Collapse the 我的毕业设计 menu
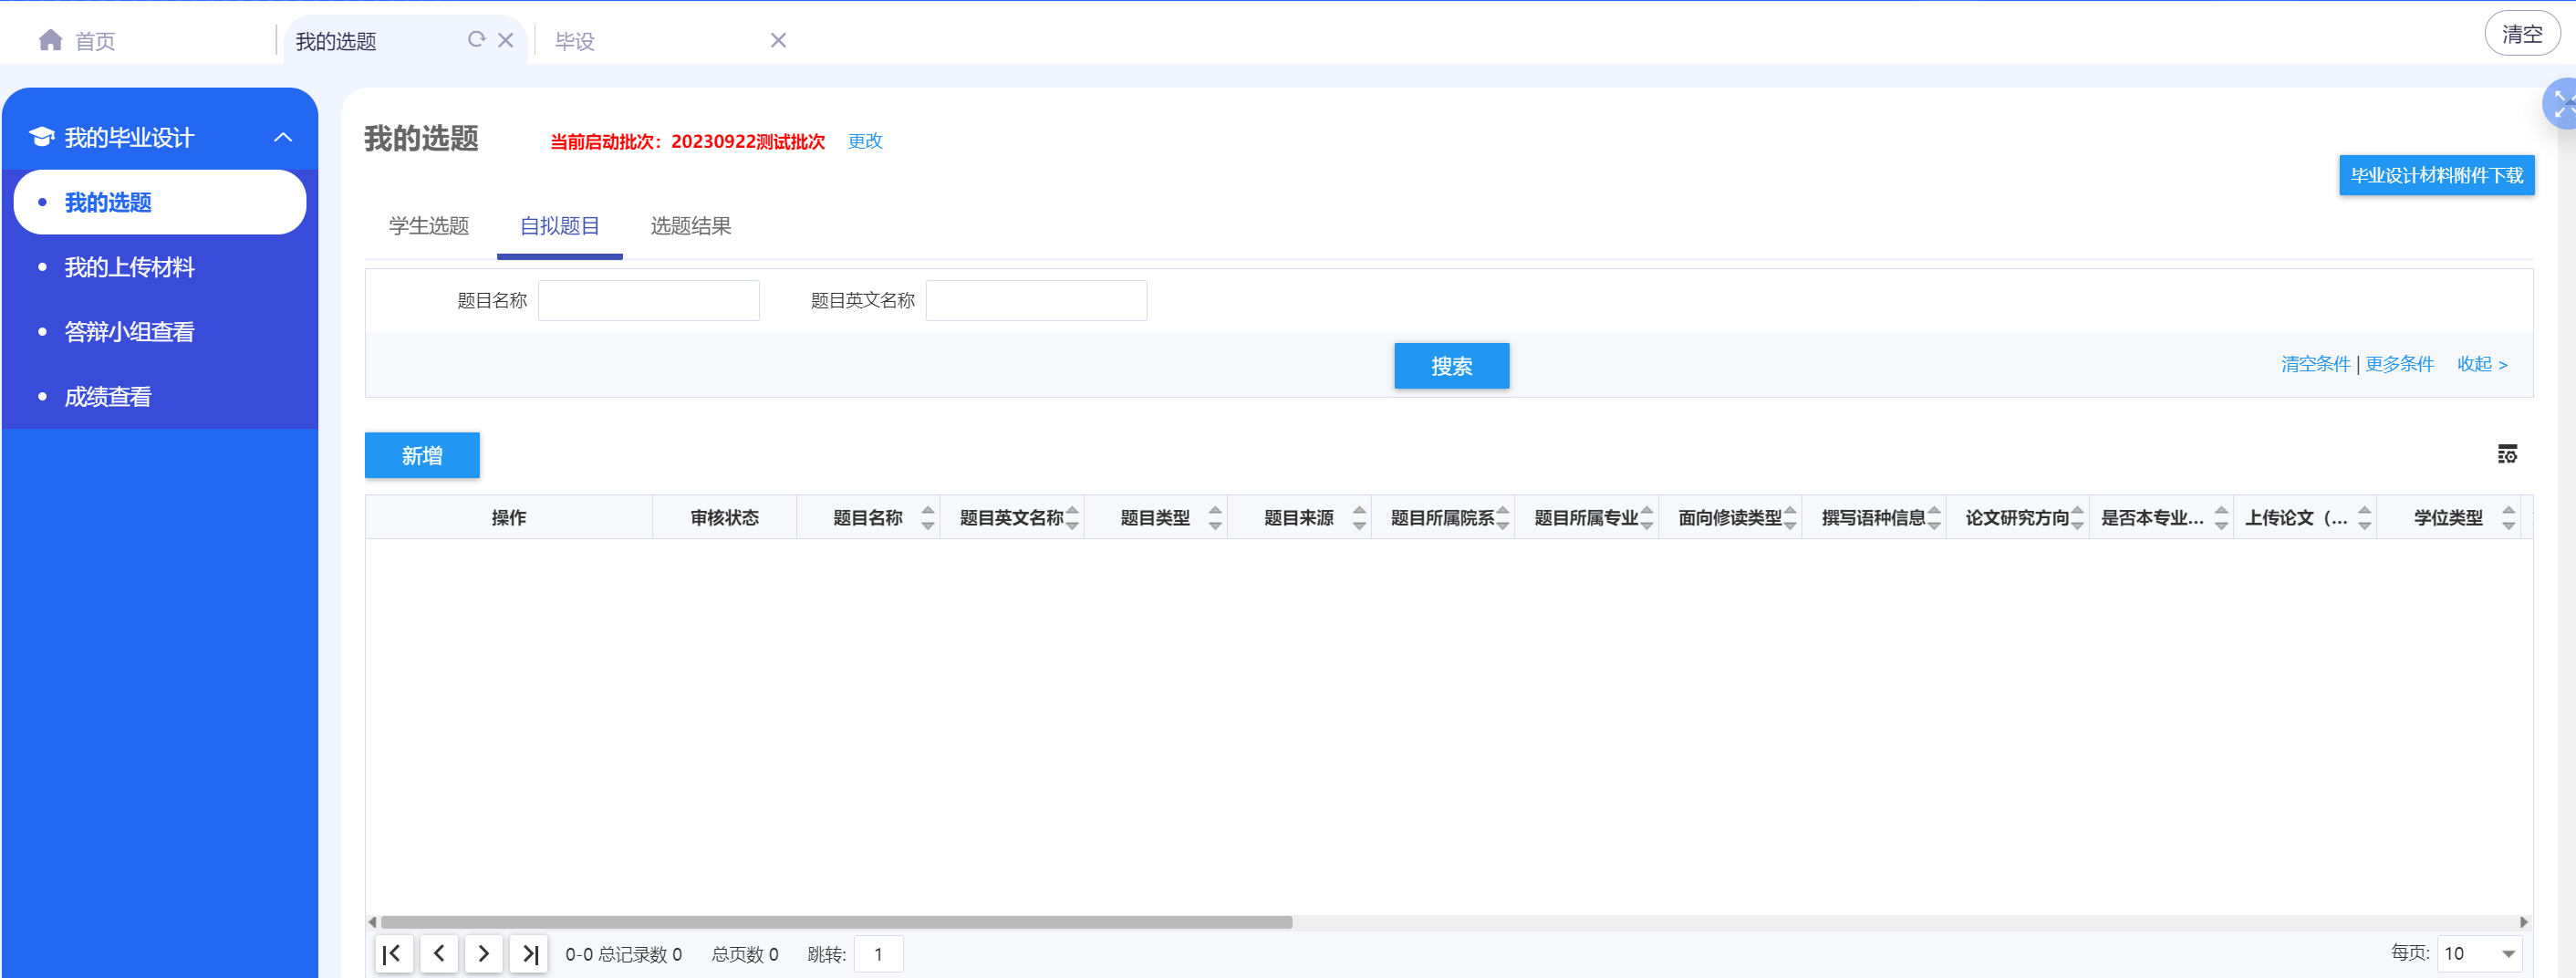Screen dimensions: 2576x978 tap(283, 137)
